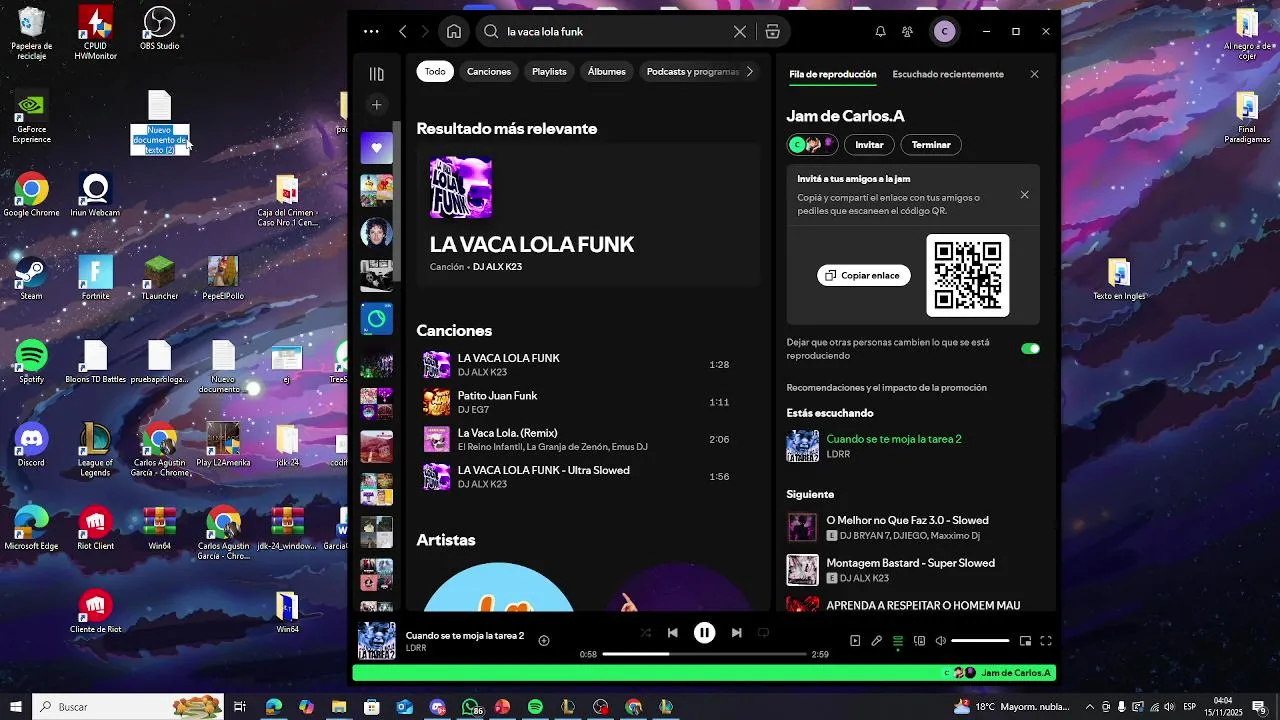
Task: Open OBS Studio desktop shortcut
Action: (159, 28)
